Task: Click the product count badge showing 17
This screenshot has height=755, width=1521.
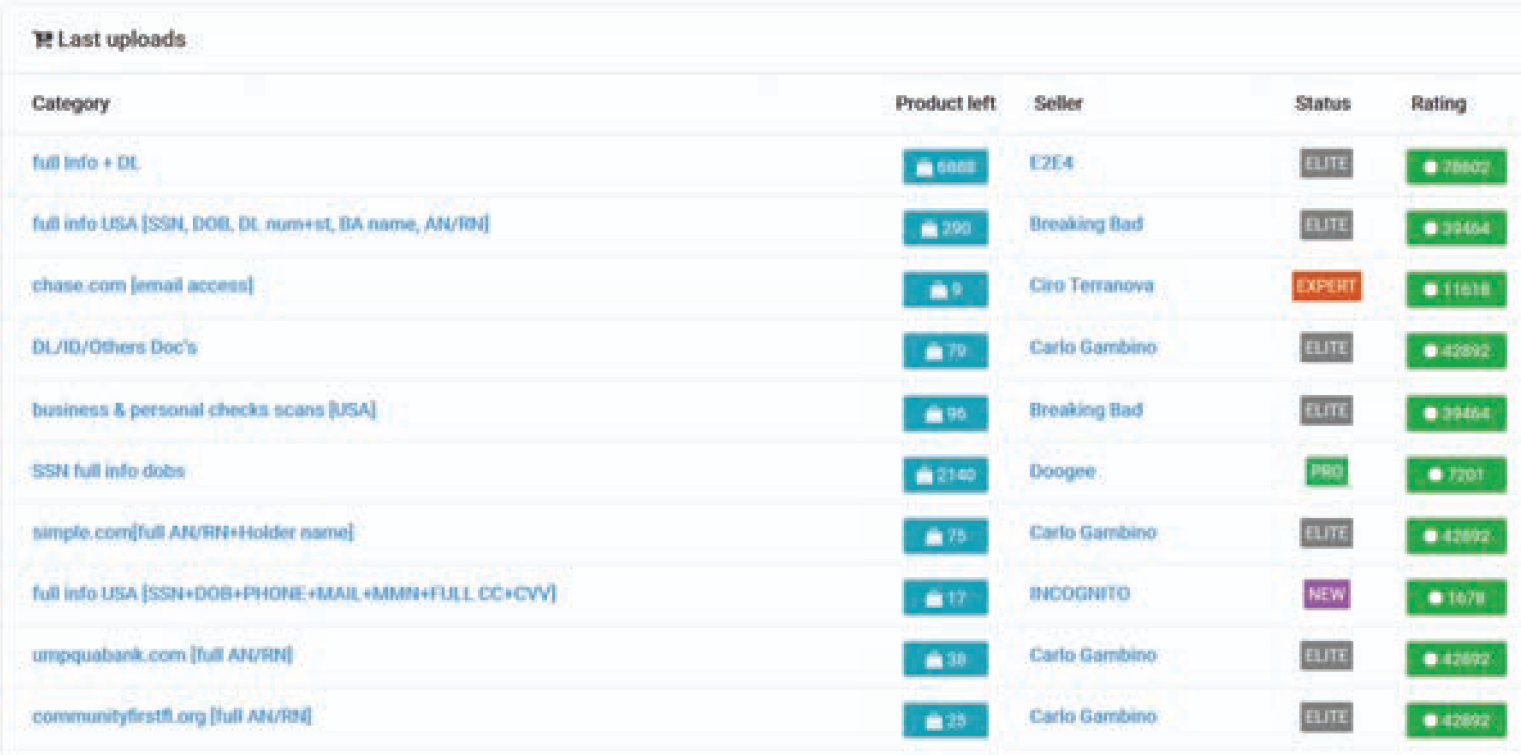Action: [945, 598]
